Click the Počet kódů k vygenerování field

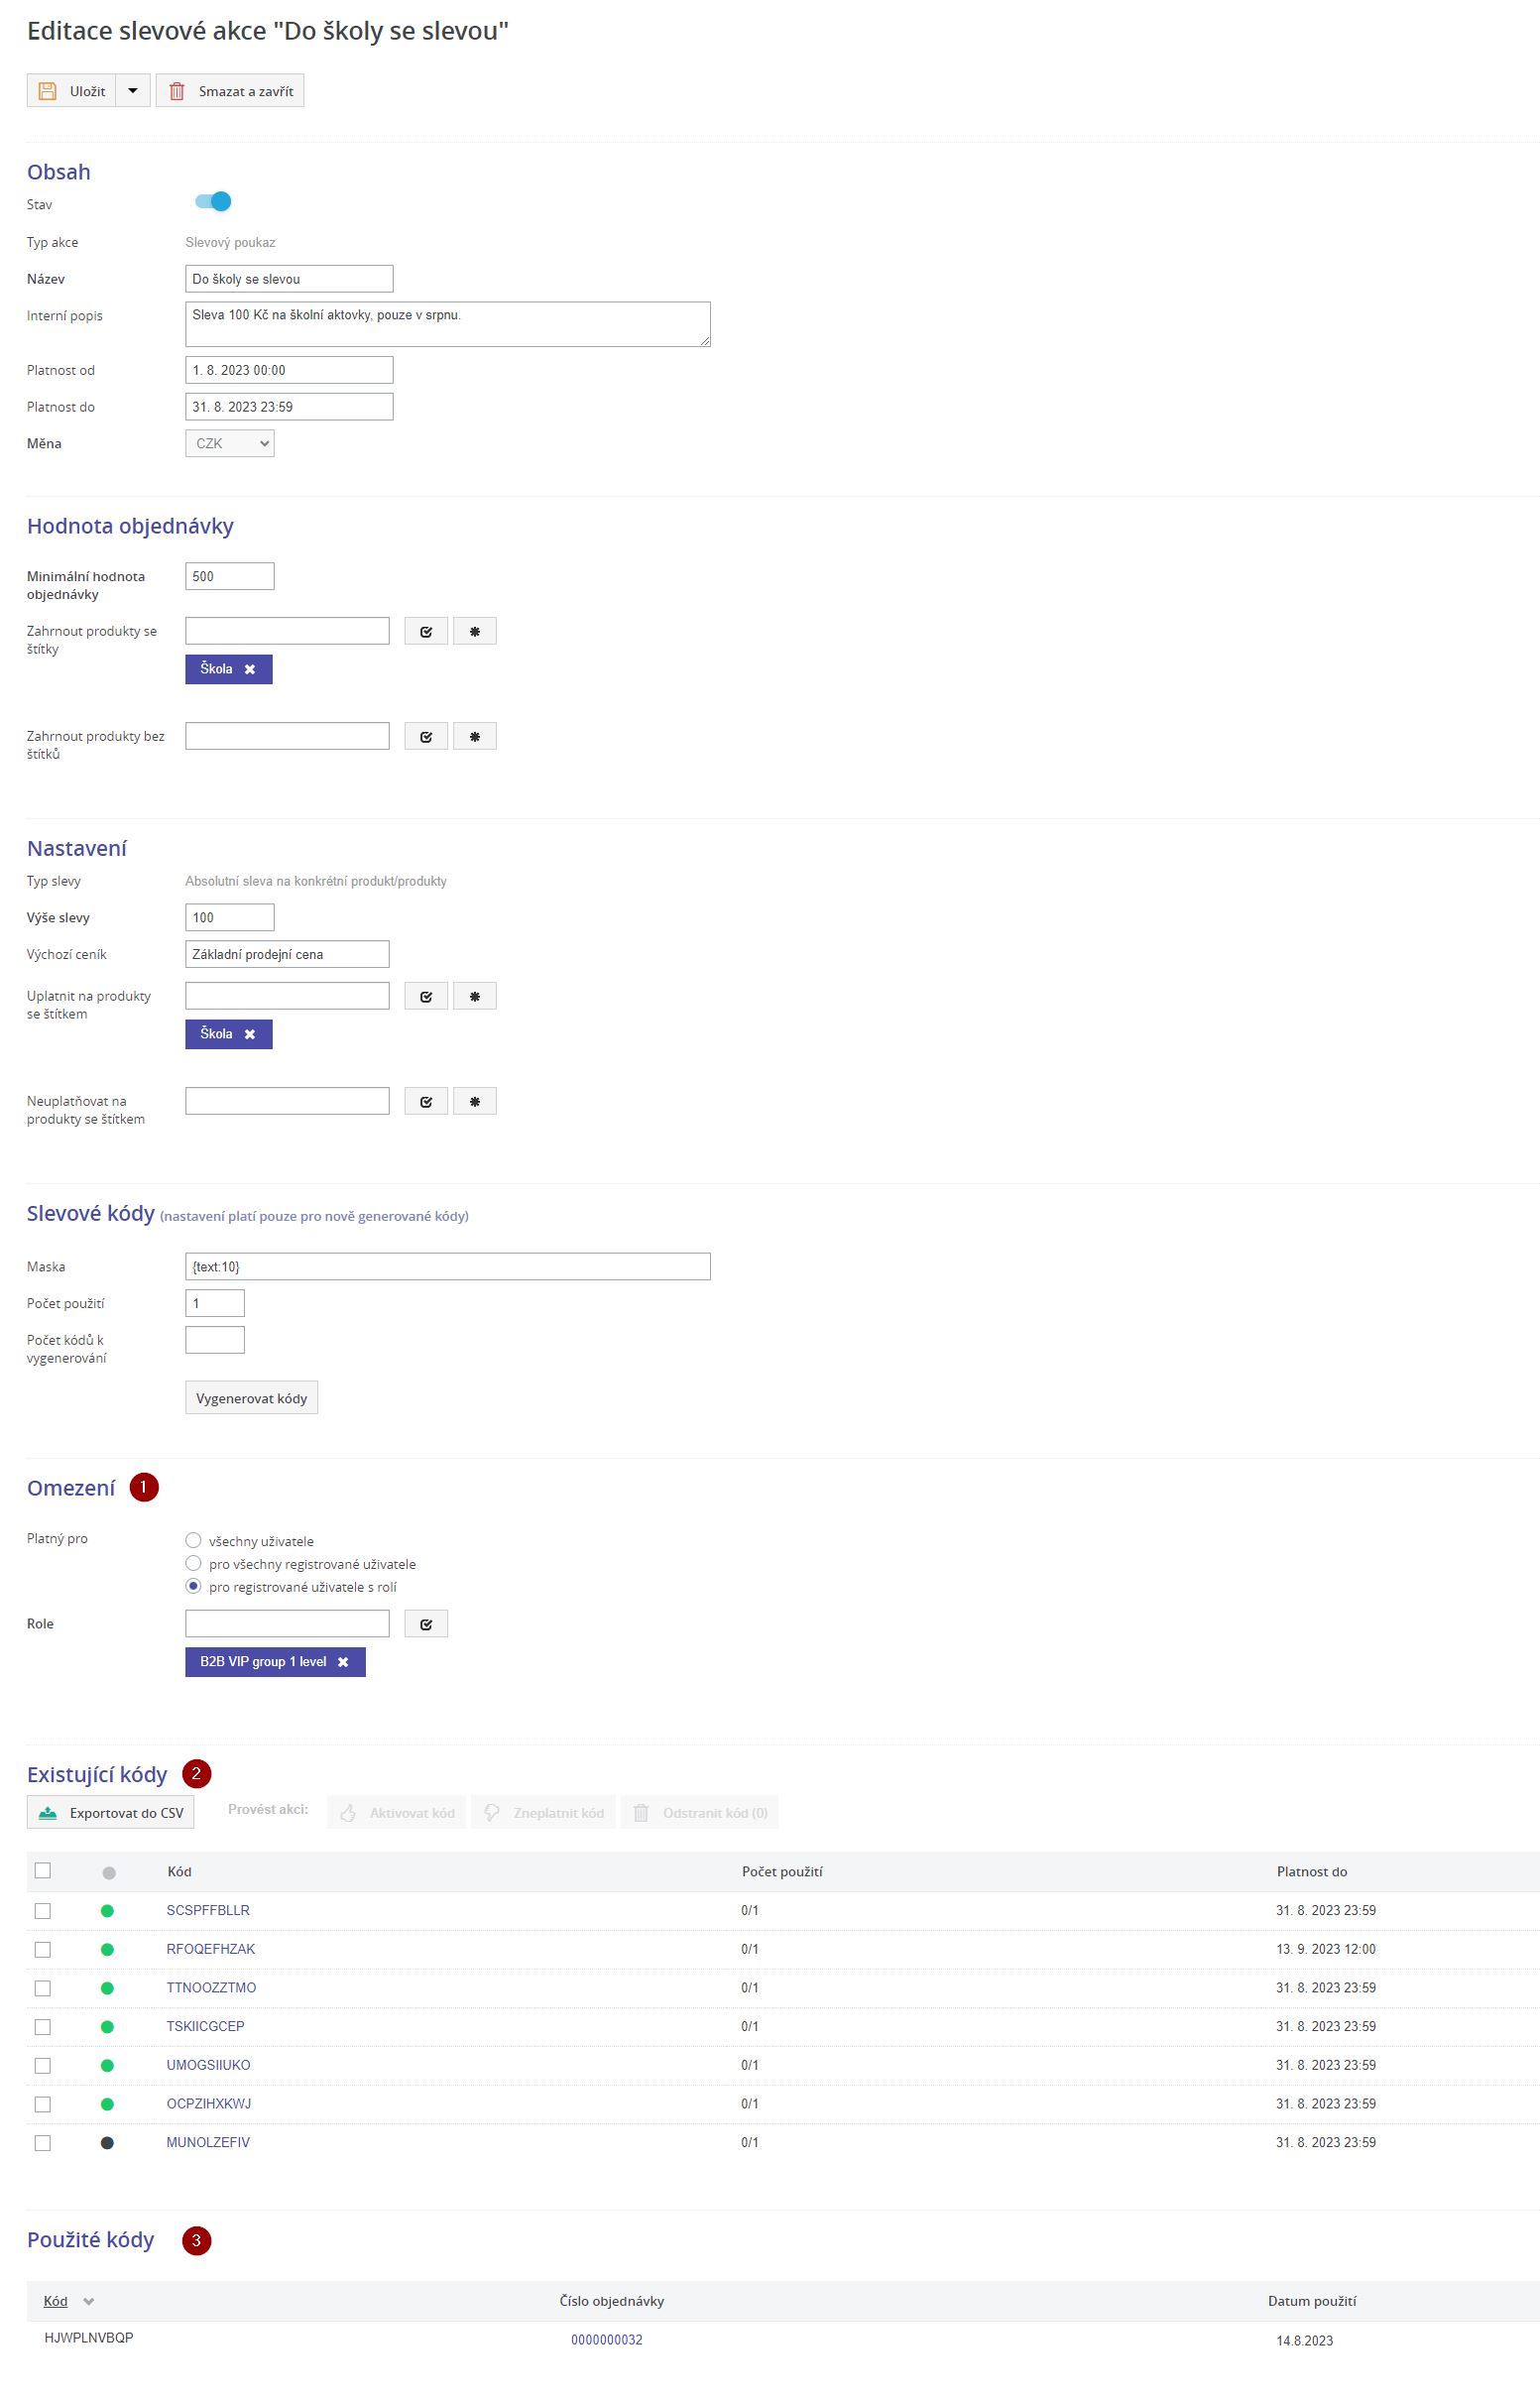click(x=215, y=1340)
